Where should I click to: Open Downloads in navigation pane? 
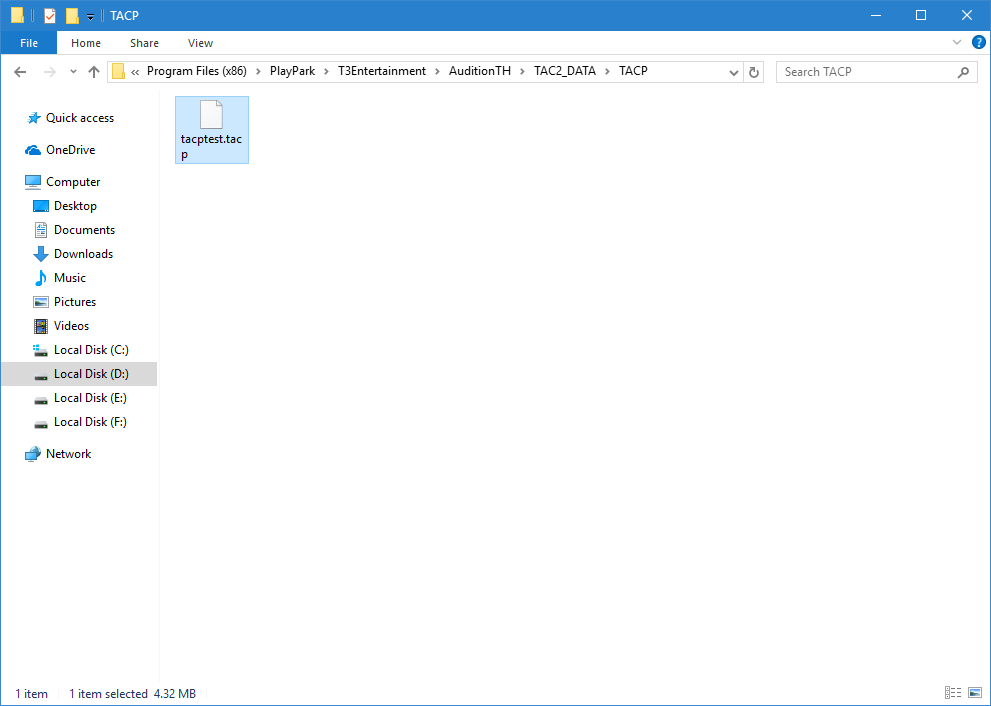(83, 254)
